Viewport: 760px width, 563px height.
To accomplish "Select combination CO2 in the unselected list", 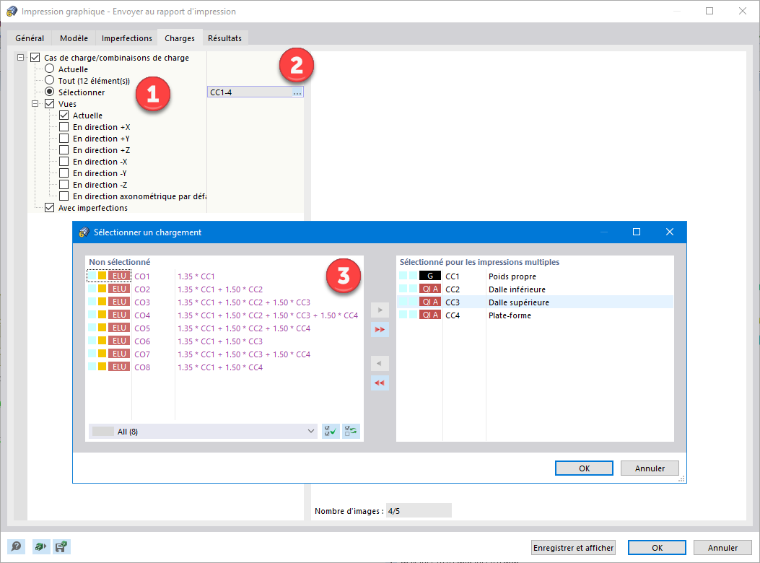I will [224, 289].
